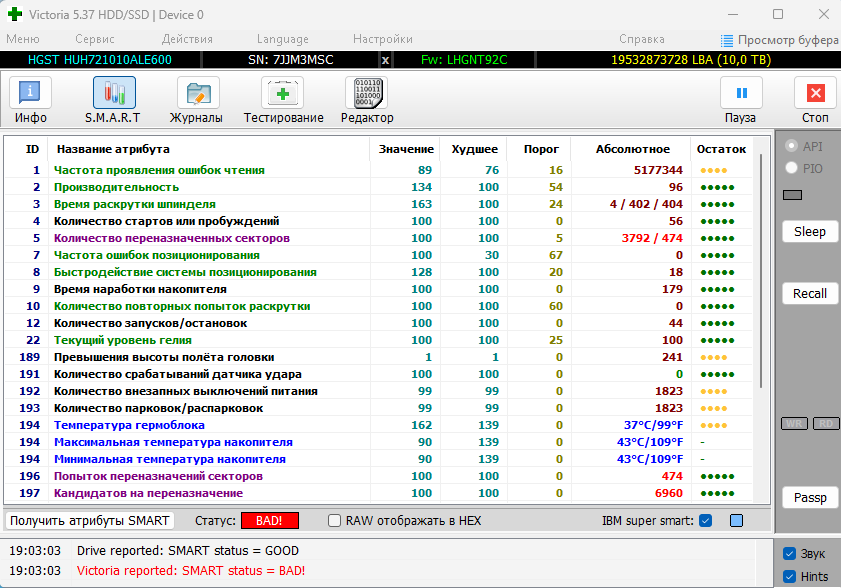841x588 pixels.
Task: Select row Время наработки накопителя
Action: pos(379,289)
